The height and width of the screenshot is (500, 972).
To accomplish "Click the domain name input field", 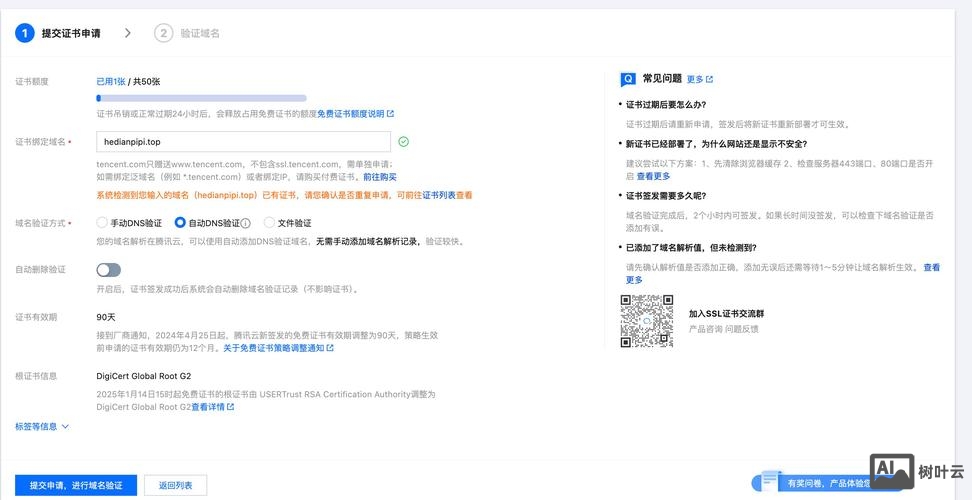I will (x=244, y=142).
